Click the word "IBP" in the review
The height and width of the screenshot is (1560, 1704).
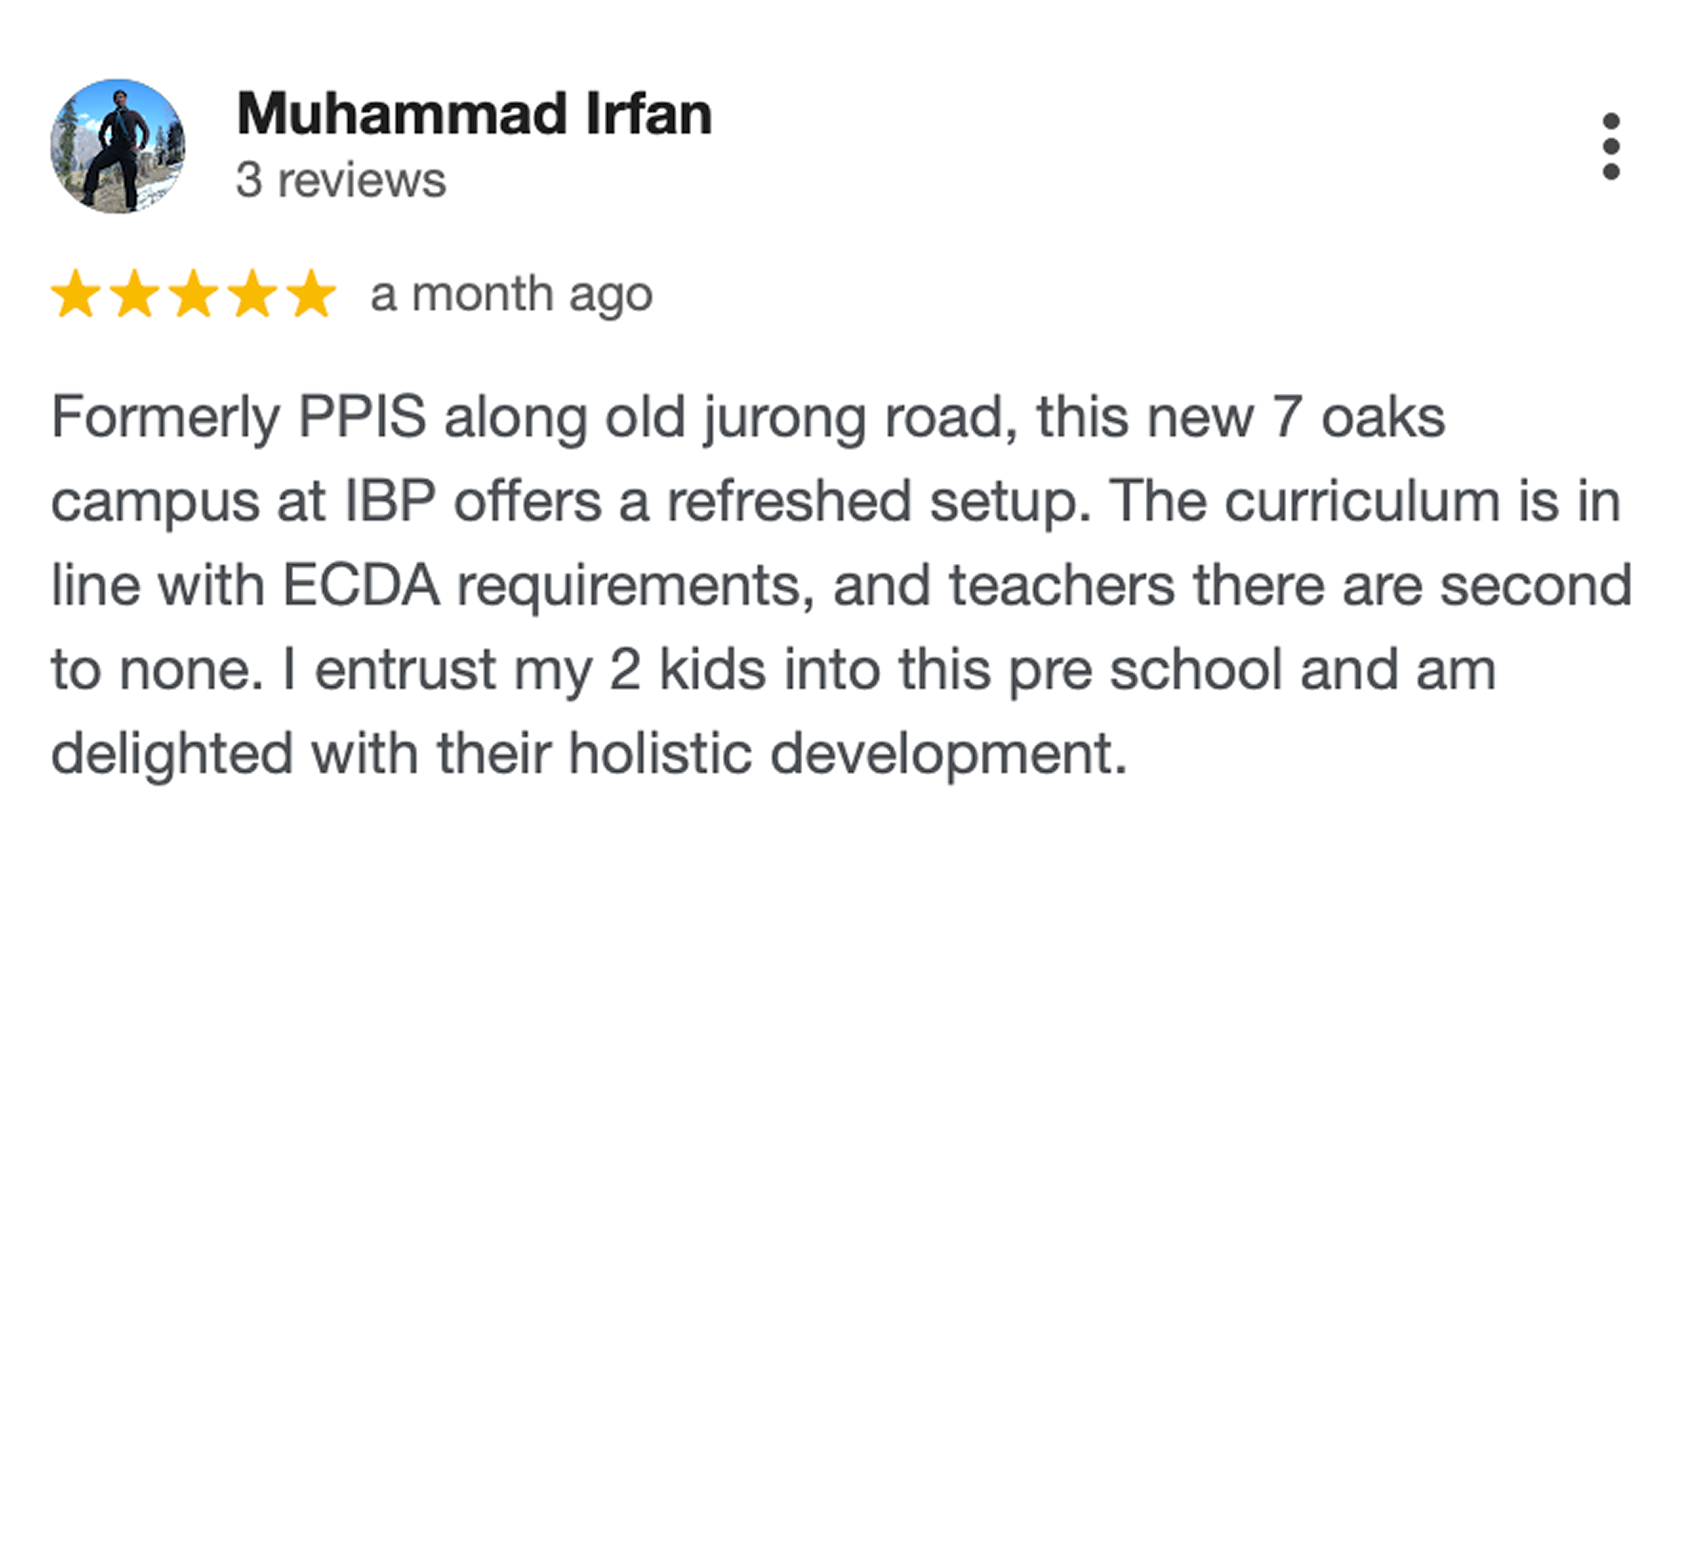click(390, 501)
